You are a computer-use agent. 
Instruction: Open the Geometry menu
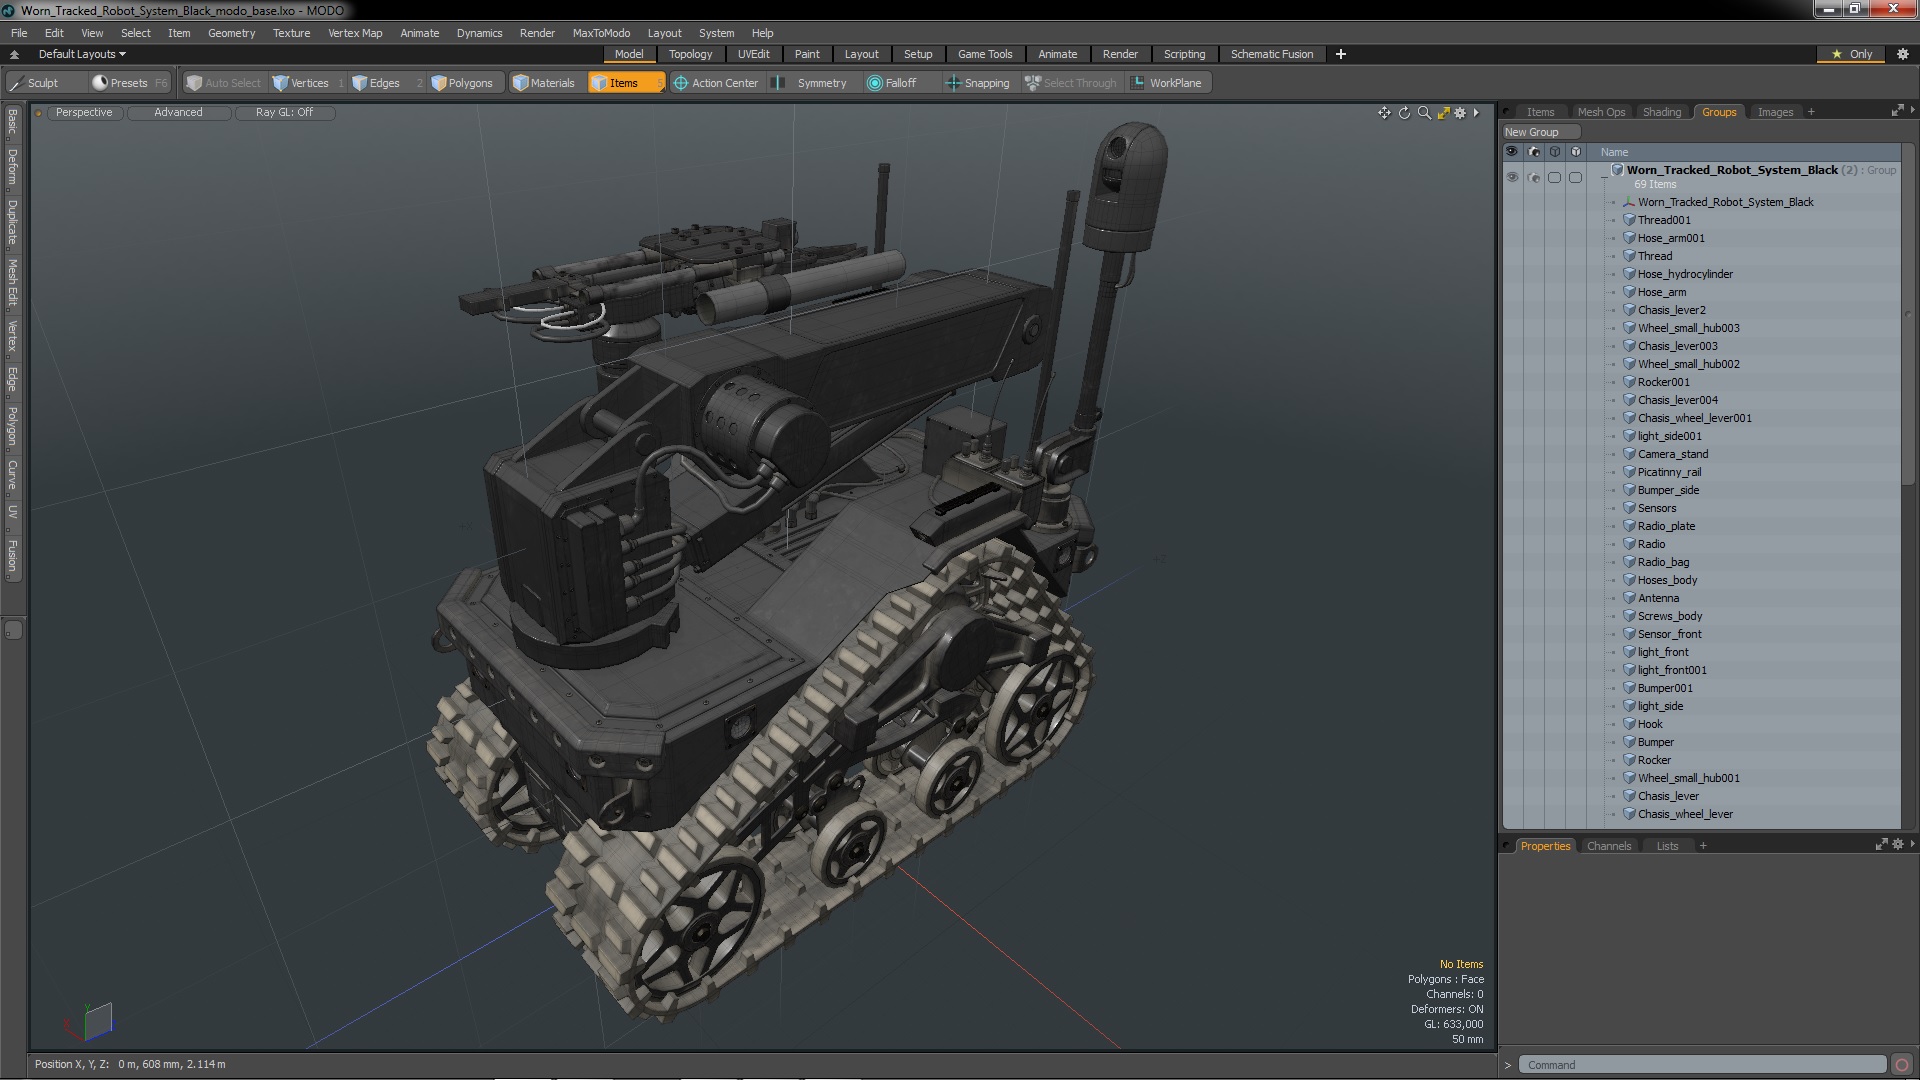231,33
